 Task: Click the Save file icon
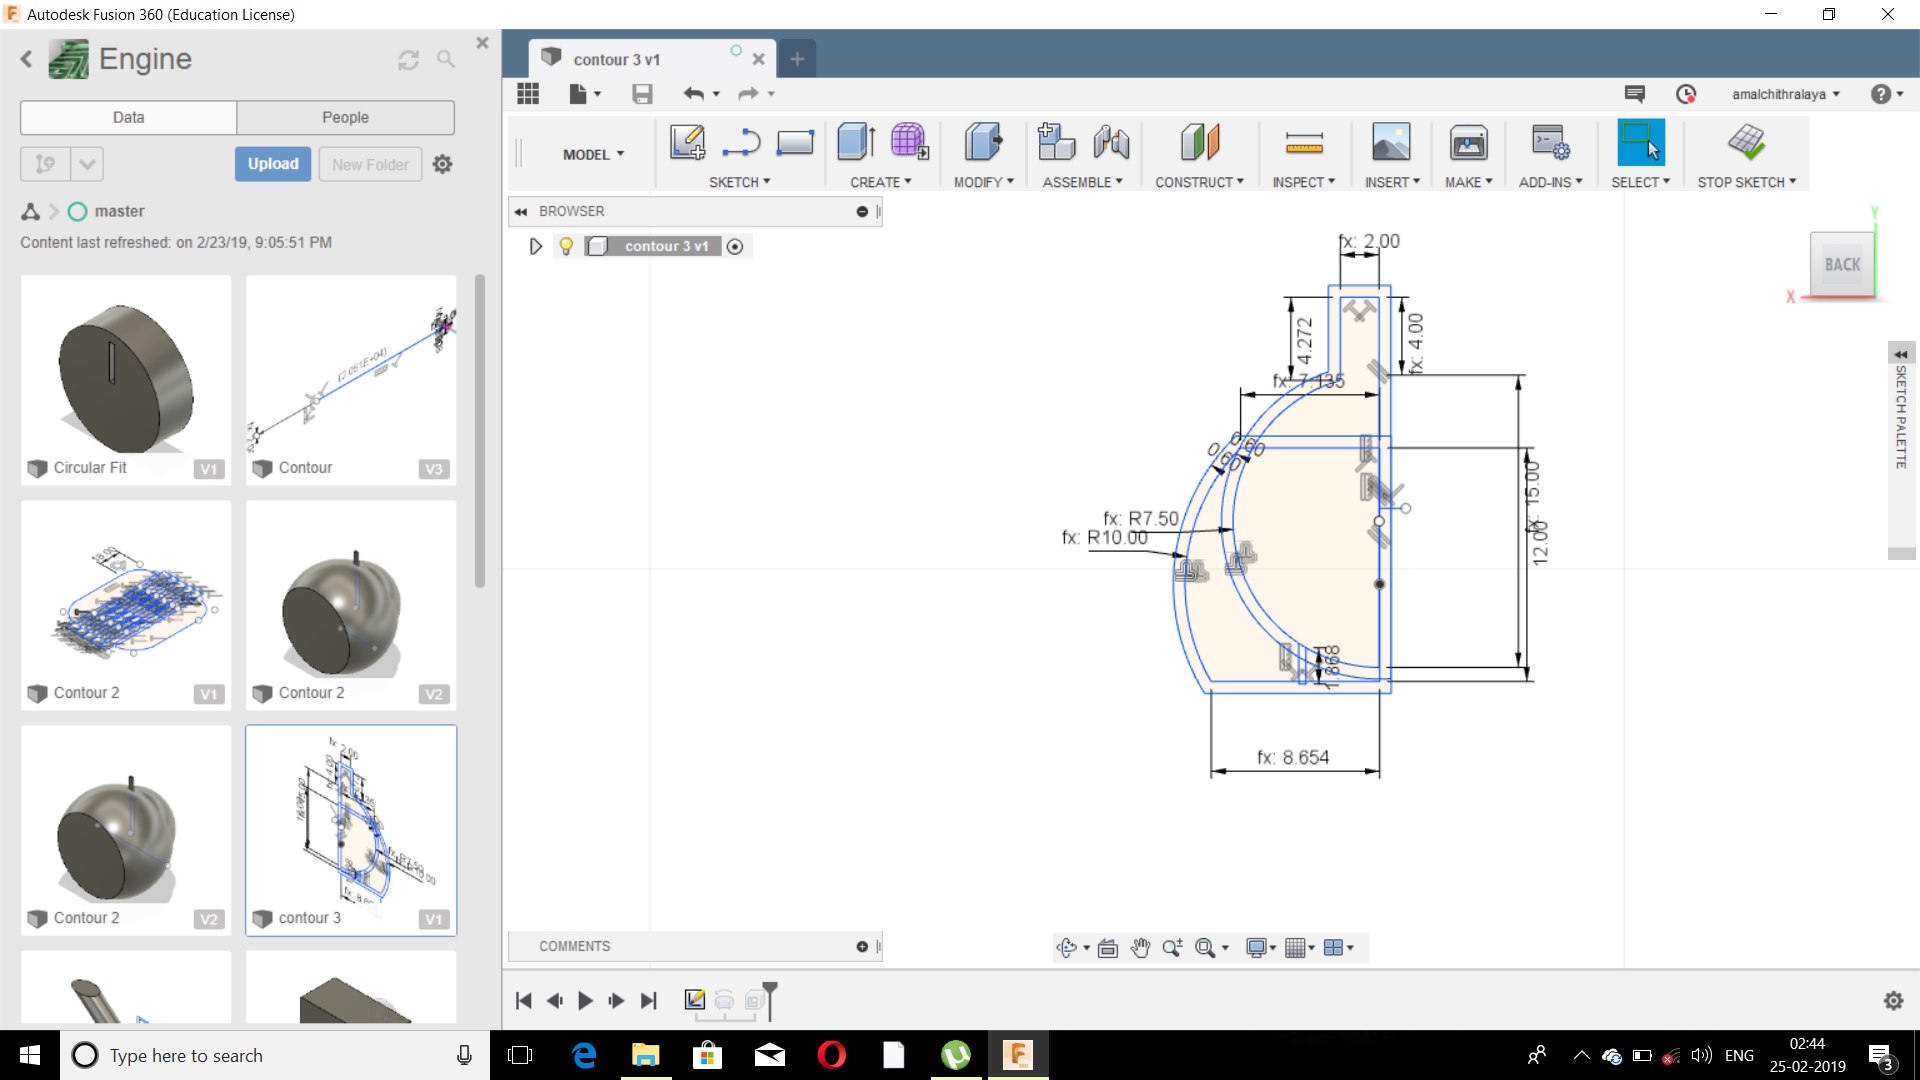642,94
